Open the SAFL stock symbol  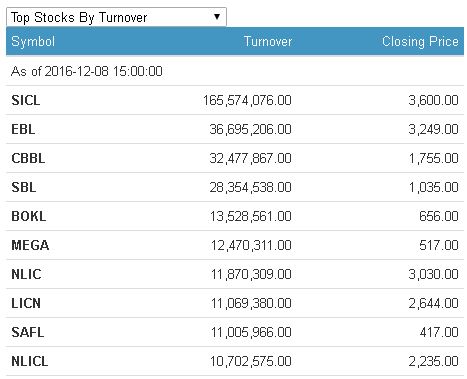[28, 332]
